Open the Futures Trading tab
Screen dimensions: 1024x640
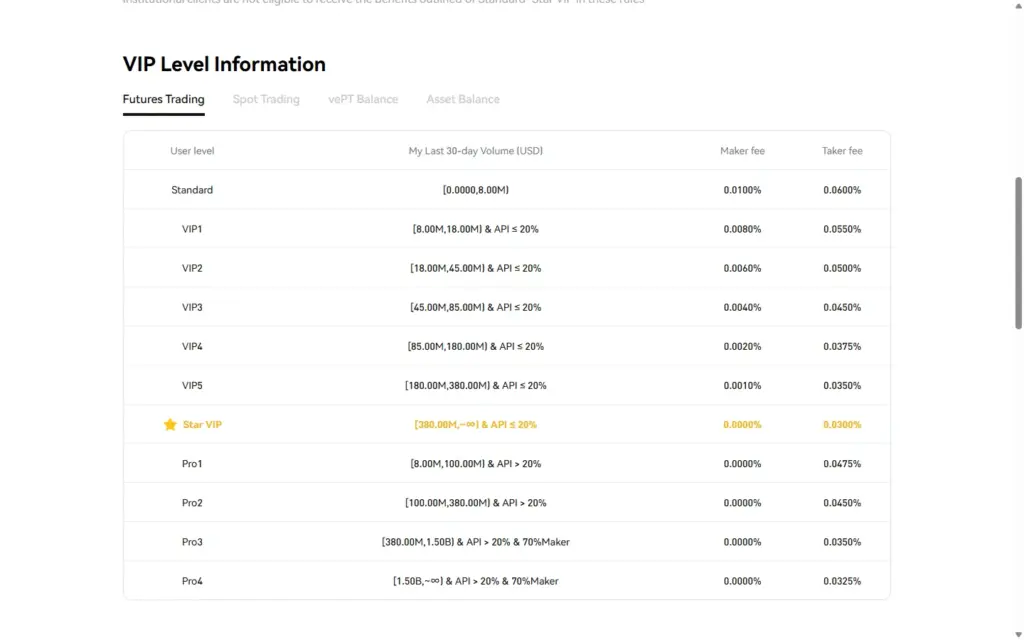pyautogui.click(x=163, y=99)
